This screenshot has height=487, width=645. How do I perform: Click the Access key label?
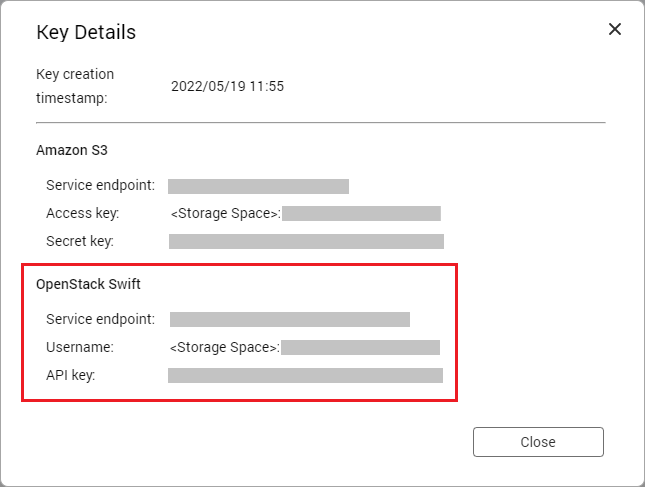pos(83,213)
